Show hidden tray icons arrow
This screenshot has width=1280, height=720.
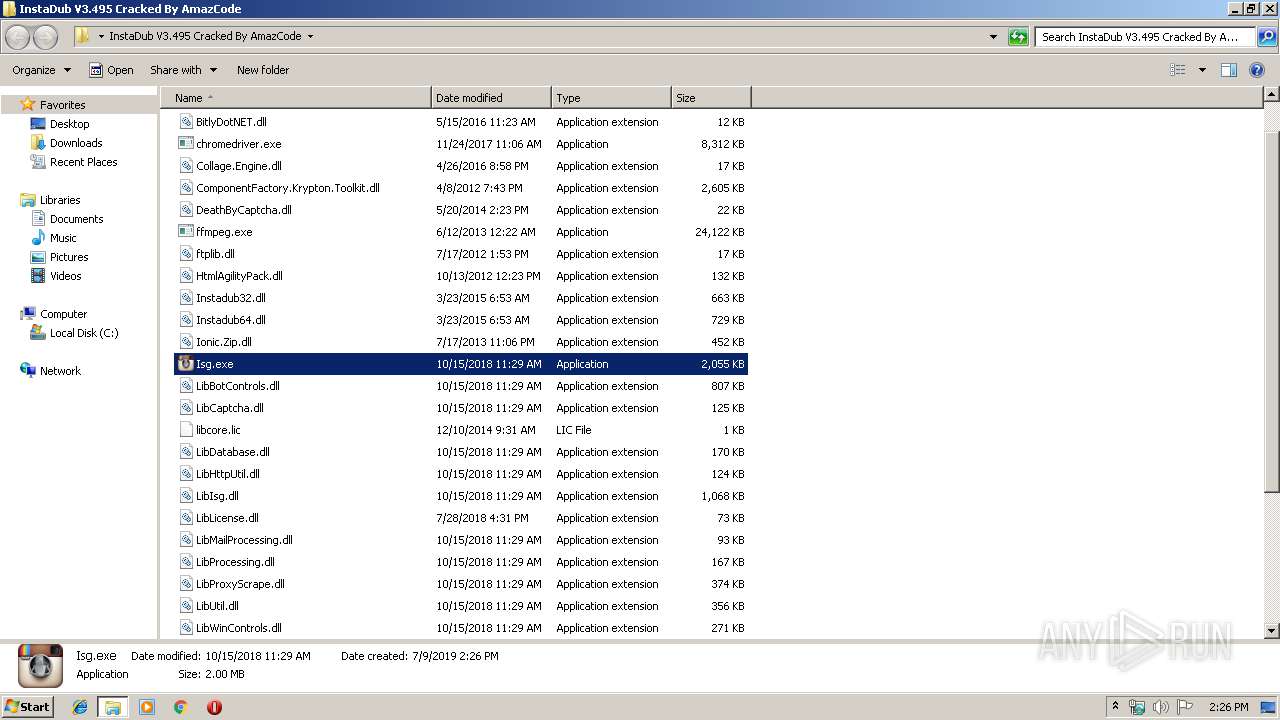click(x=1116, y=707)
